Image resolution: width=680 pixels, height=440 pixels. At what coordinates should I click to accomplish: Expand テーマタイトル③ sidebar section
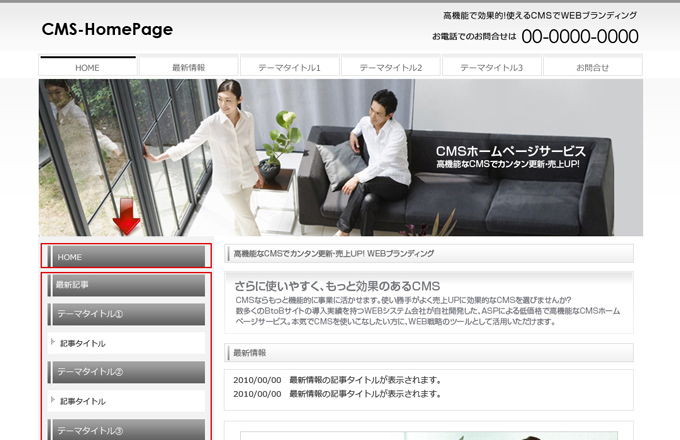126,430
